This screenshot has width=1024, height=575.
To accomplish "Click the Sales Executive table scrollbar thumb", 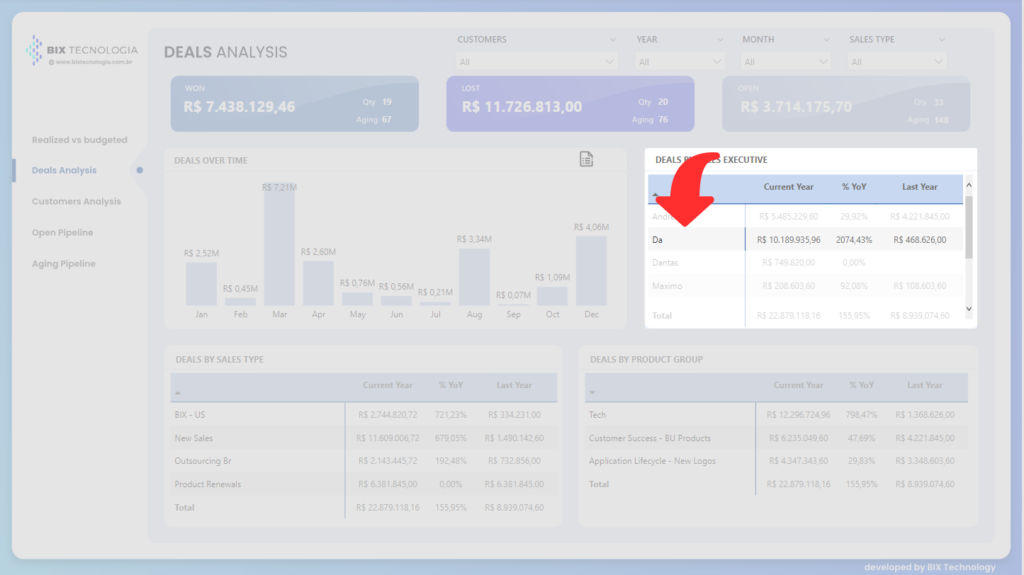I will click(968, 227).
